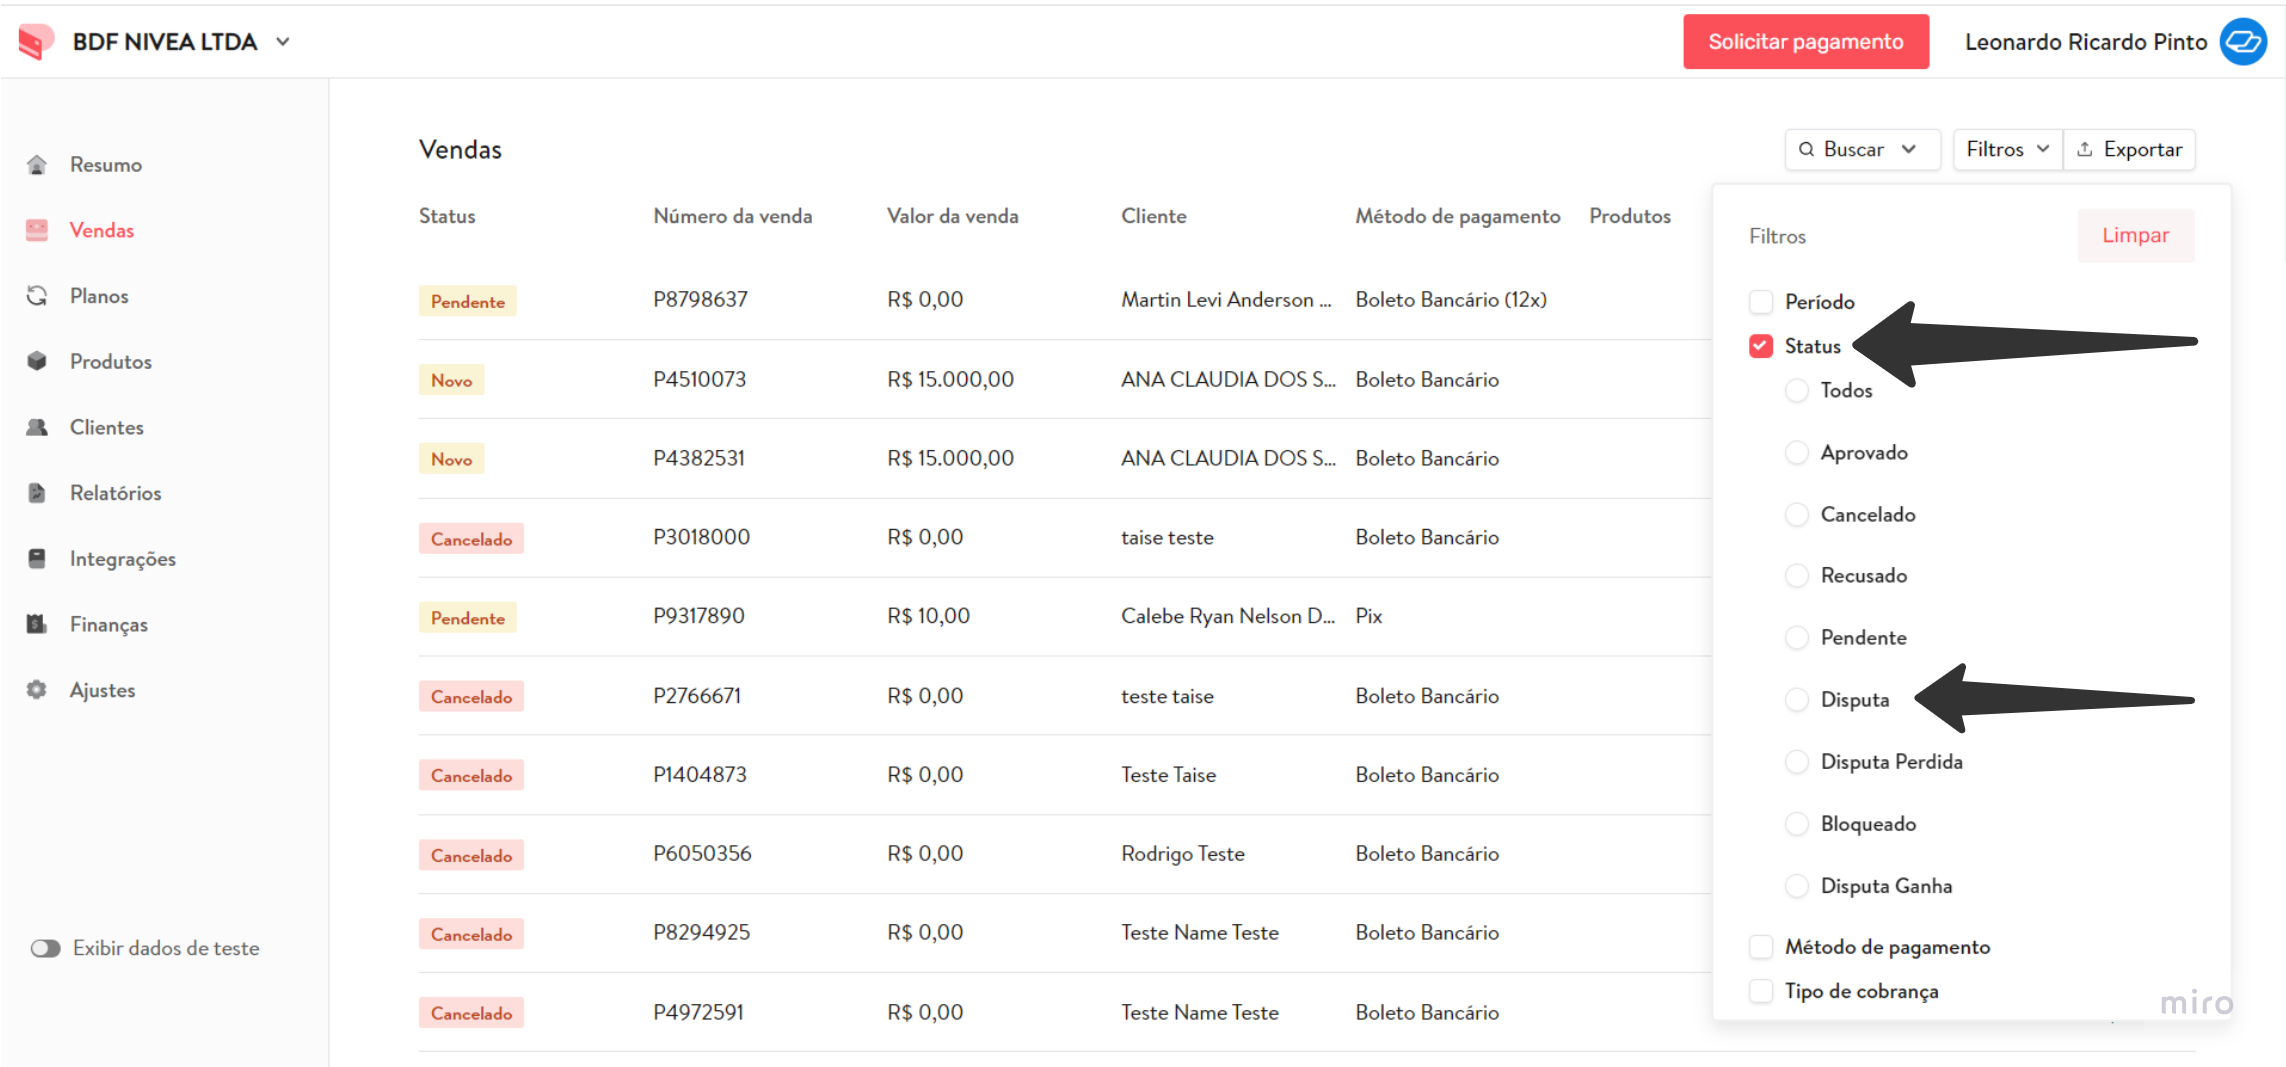Check the Período filter checkbox
The image size is (2286, 1067).
click(x=1761, y=302)
